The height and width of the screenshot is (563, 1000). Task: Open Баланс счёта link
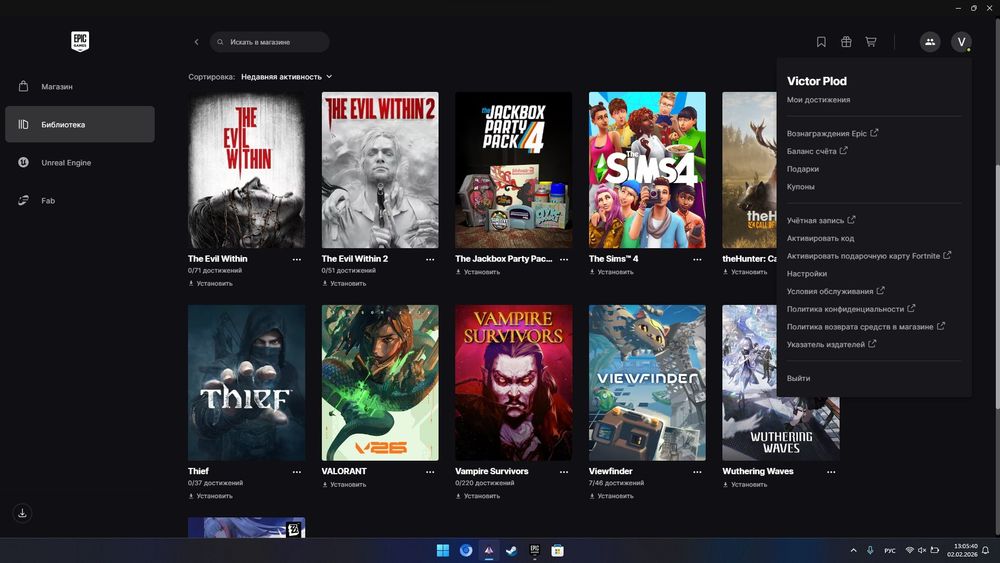coord(817,151)
